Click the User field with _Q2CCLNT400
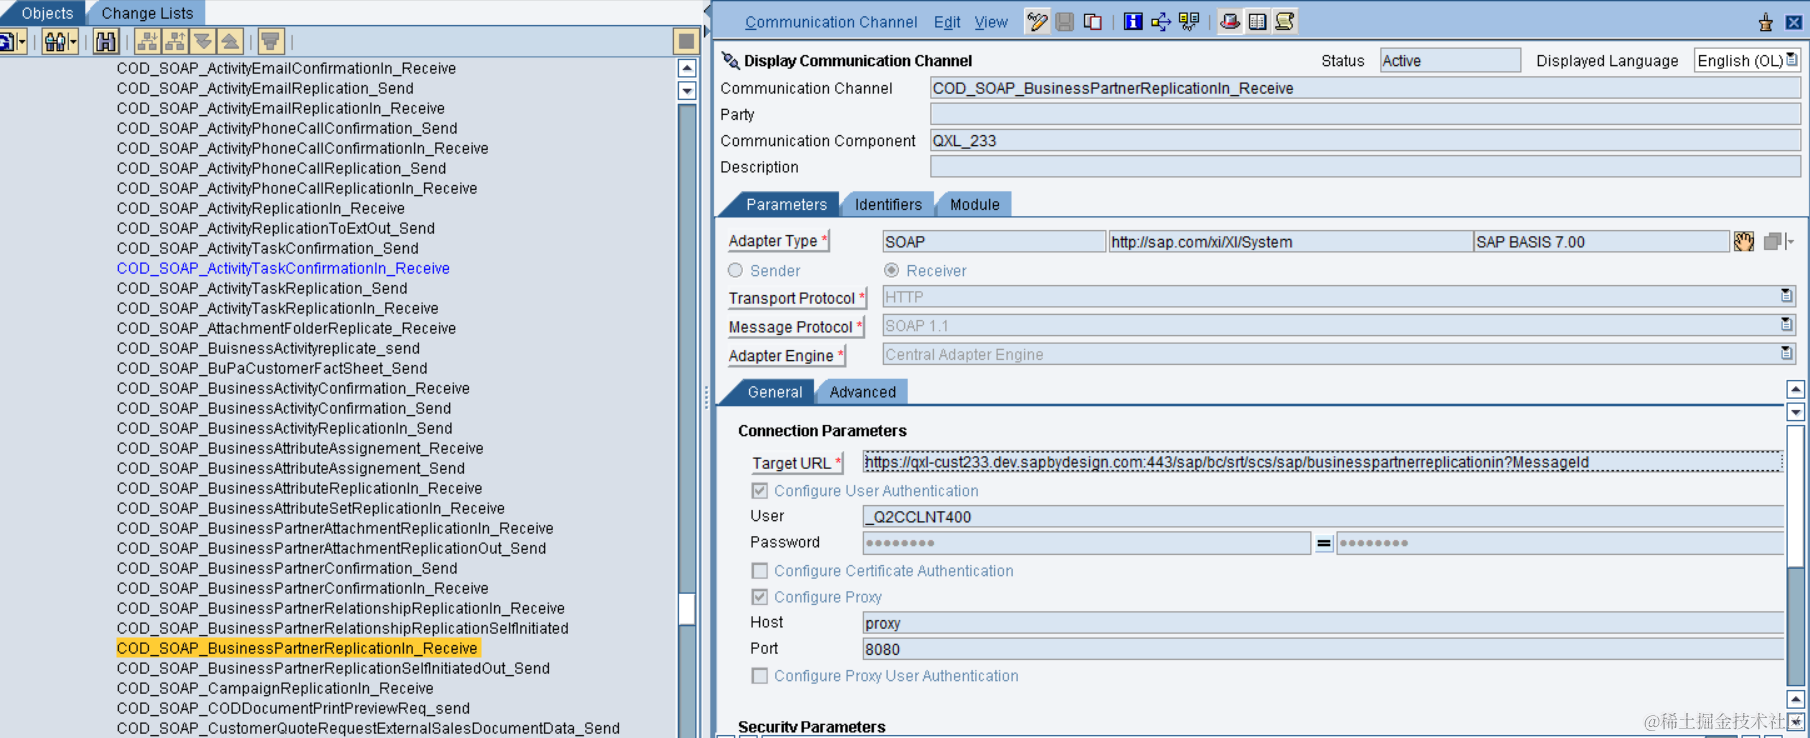 (x=1322, y=516)
